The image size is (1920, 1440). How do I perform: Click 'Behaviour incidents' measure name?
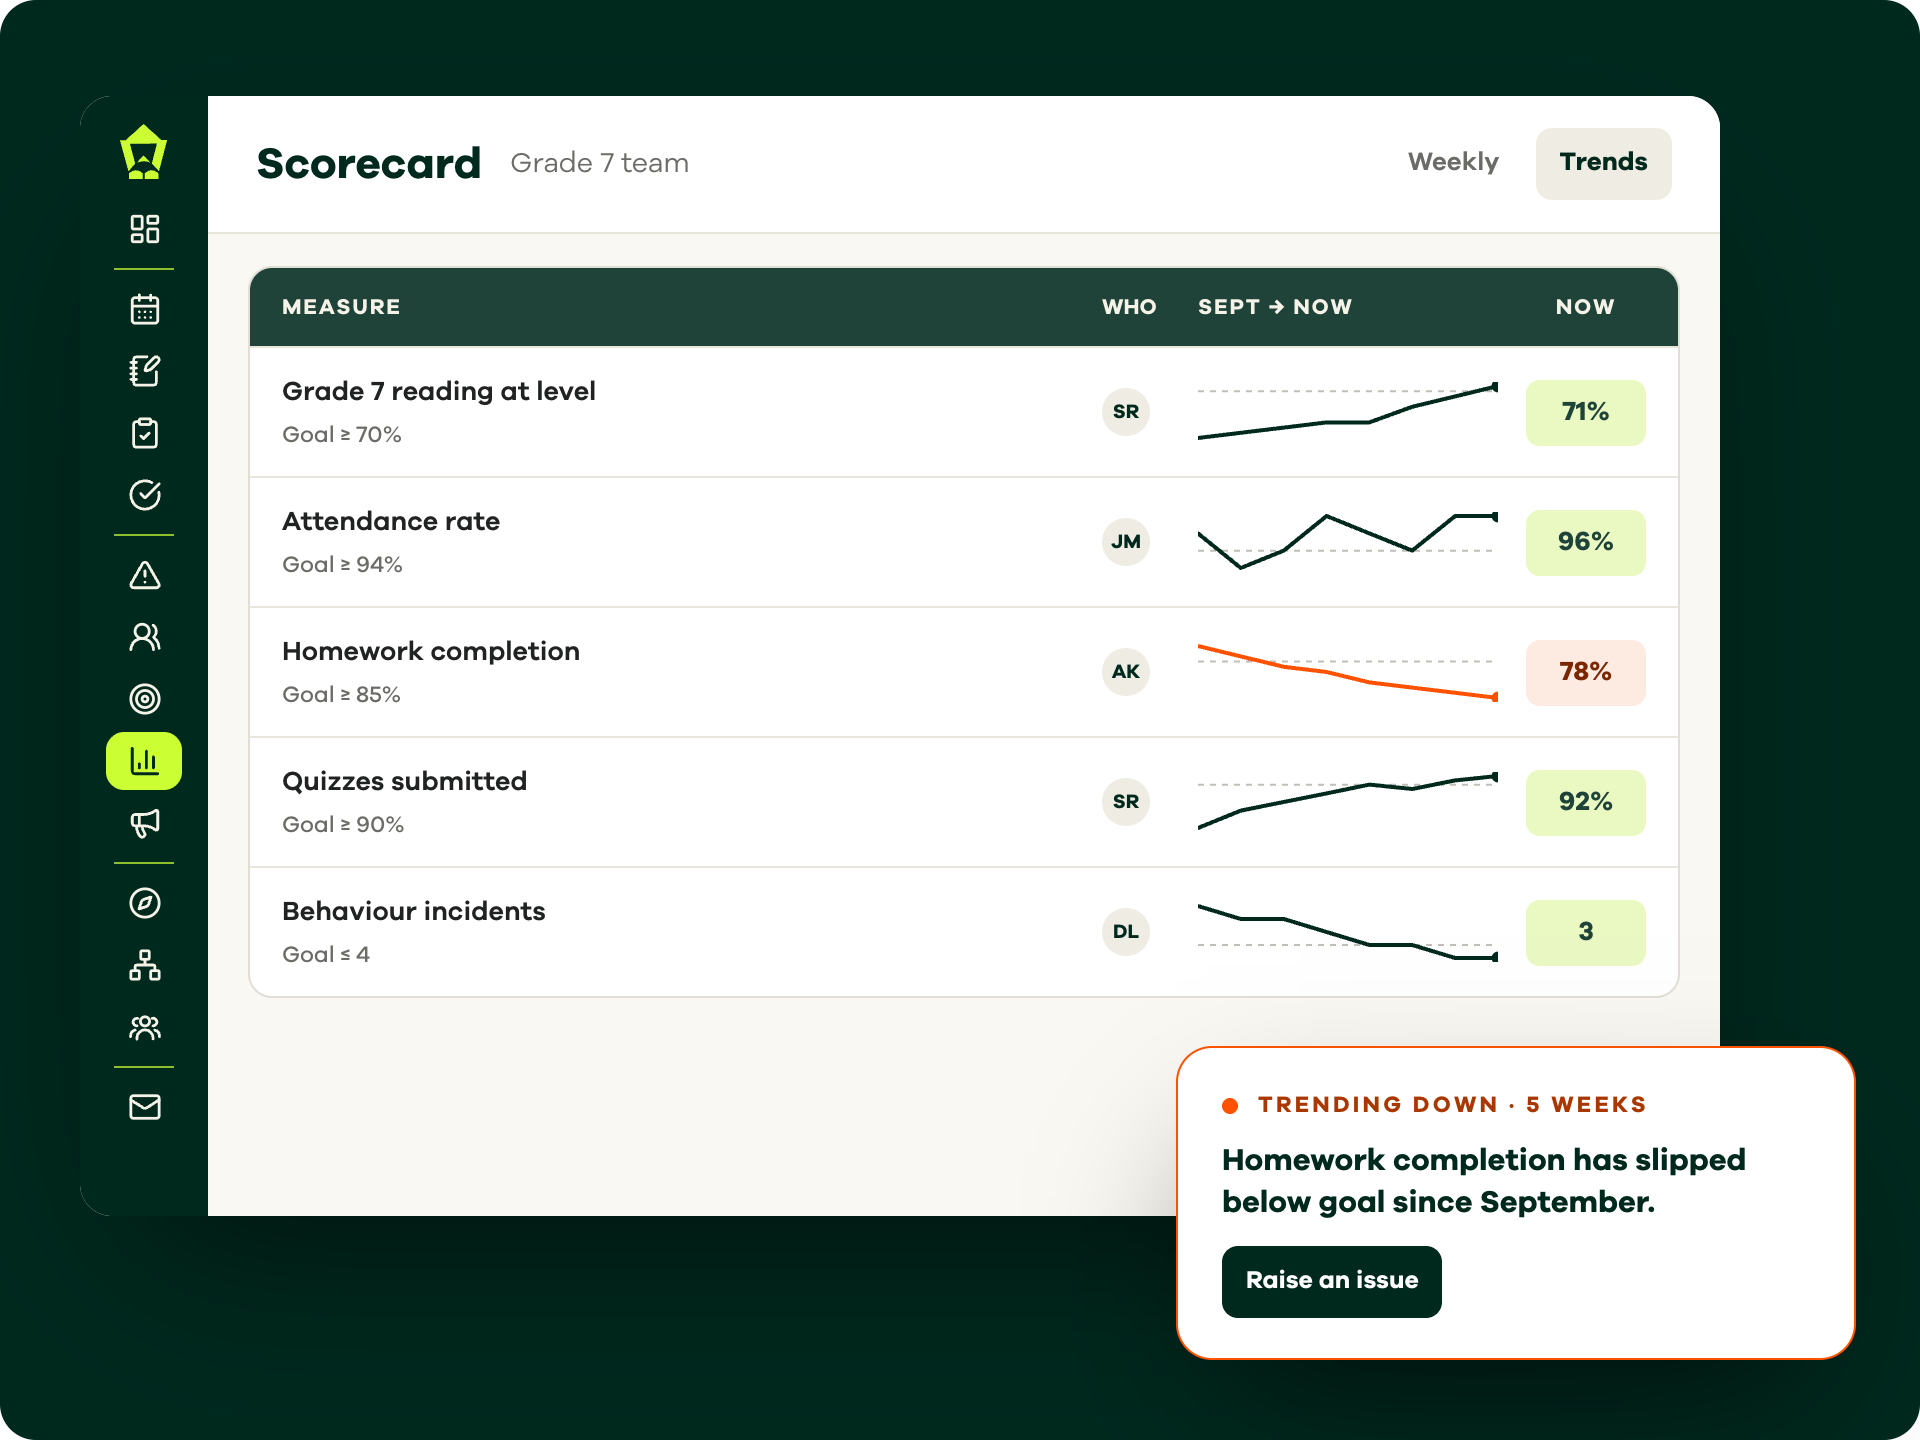[414, 911]
